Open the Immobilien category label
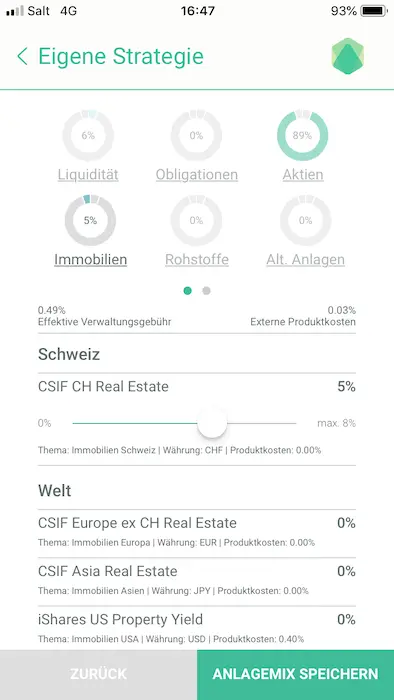This screenshot has height=700, width=394. coord(91,259)
